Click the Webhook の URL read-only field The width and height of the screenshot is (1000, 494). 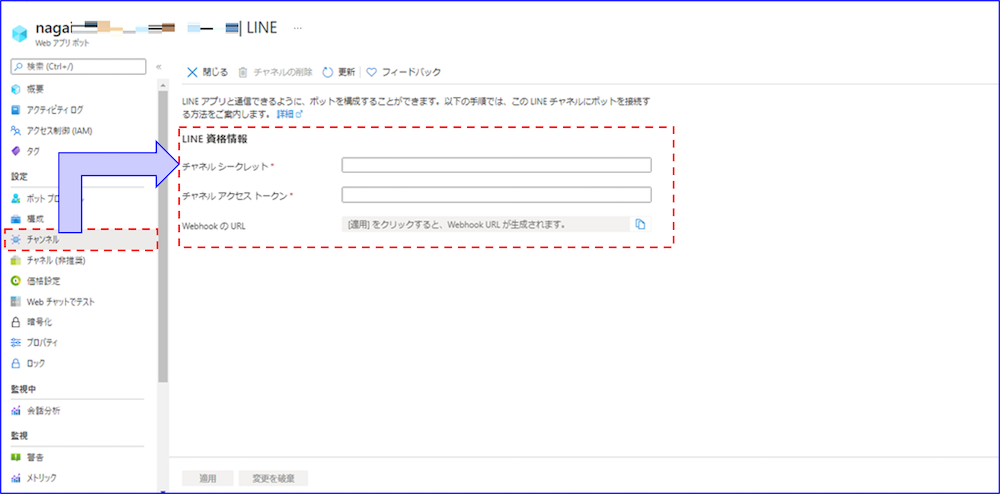pyautogui.click(x=486, y=224)
